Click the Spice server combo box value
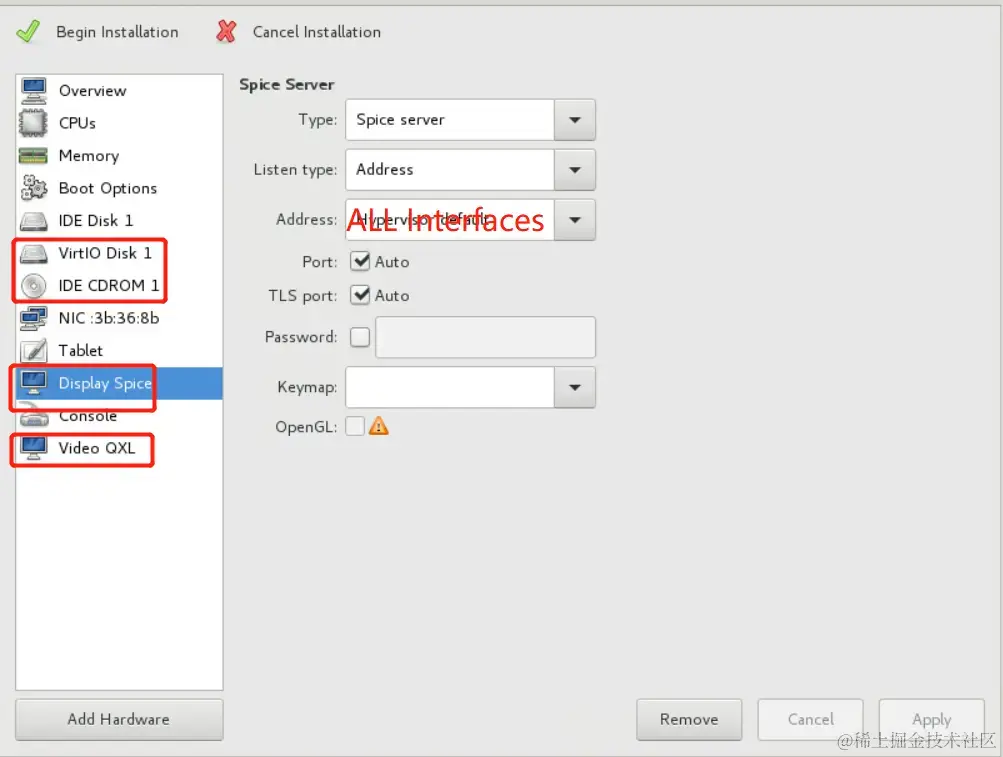The height and width of the screenshot is (757, 1003). click(450, 120)
